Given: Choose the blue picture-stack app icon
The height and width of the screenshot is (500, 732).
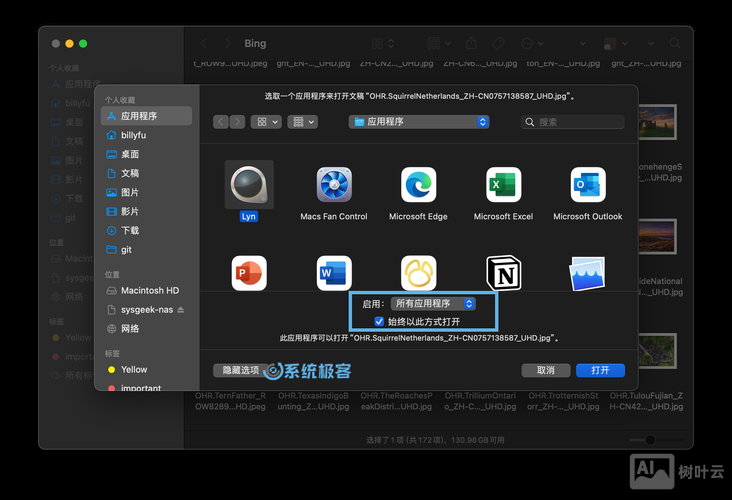Looking at the screenshot, I should [x=588, y=274].
